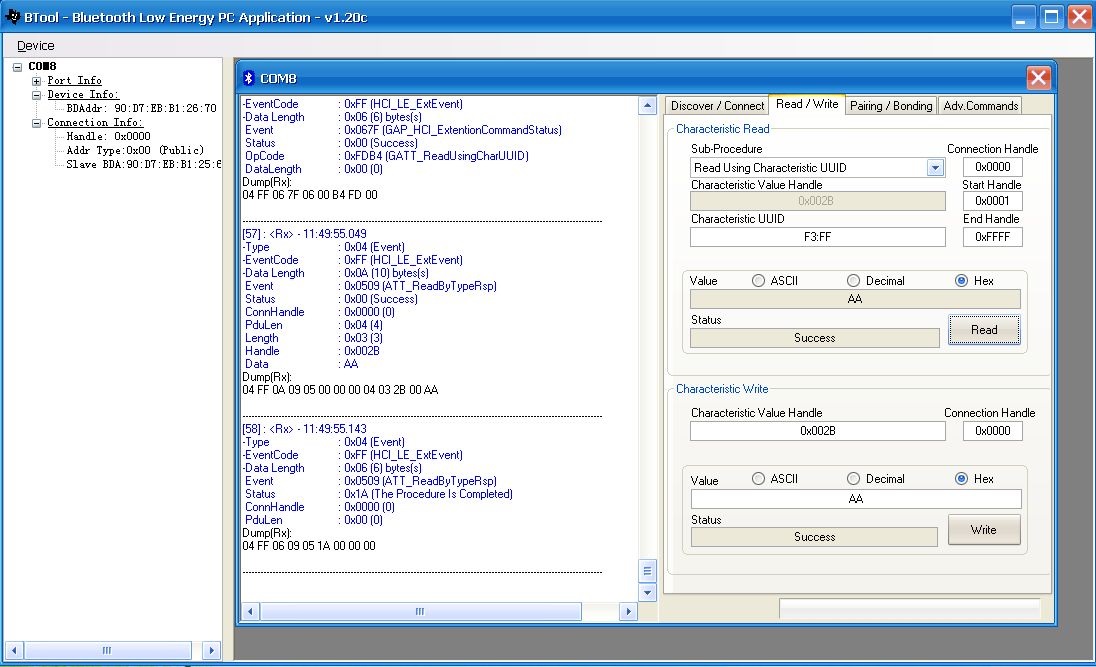Select the Device Info tree item
This screenshot has width=1096, height=667.
[82, 95]
